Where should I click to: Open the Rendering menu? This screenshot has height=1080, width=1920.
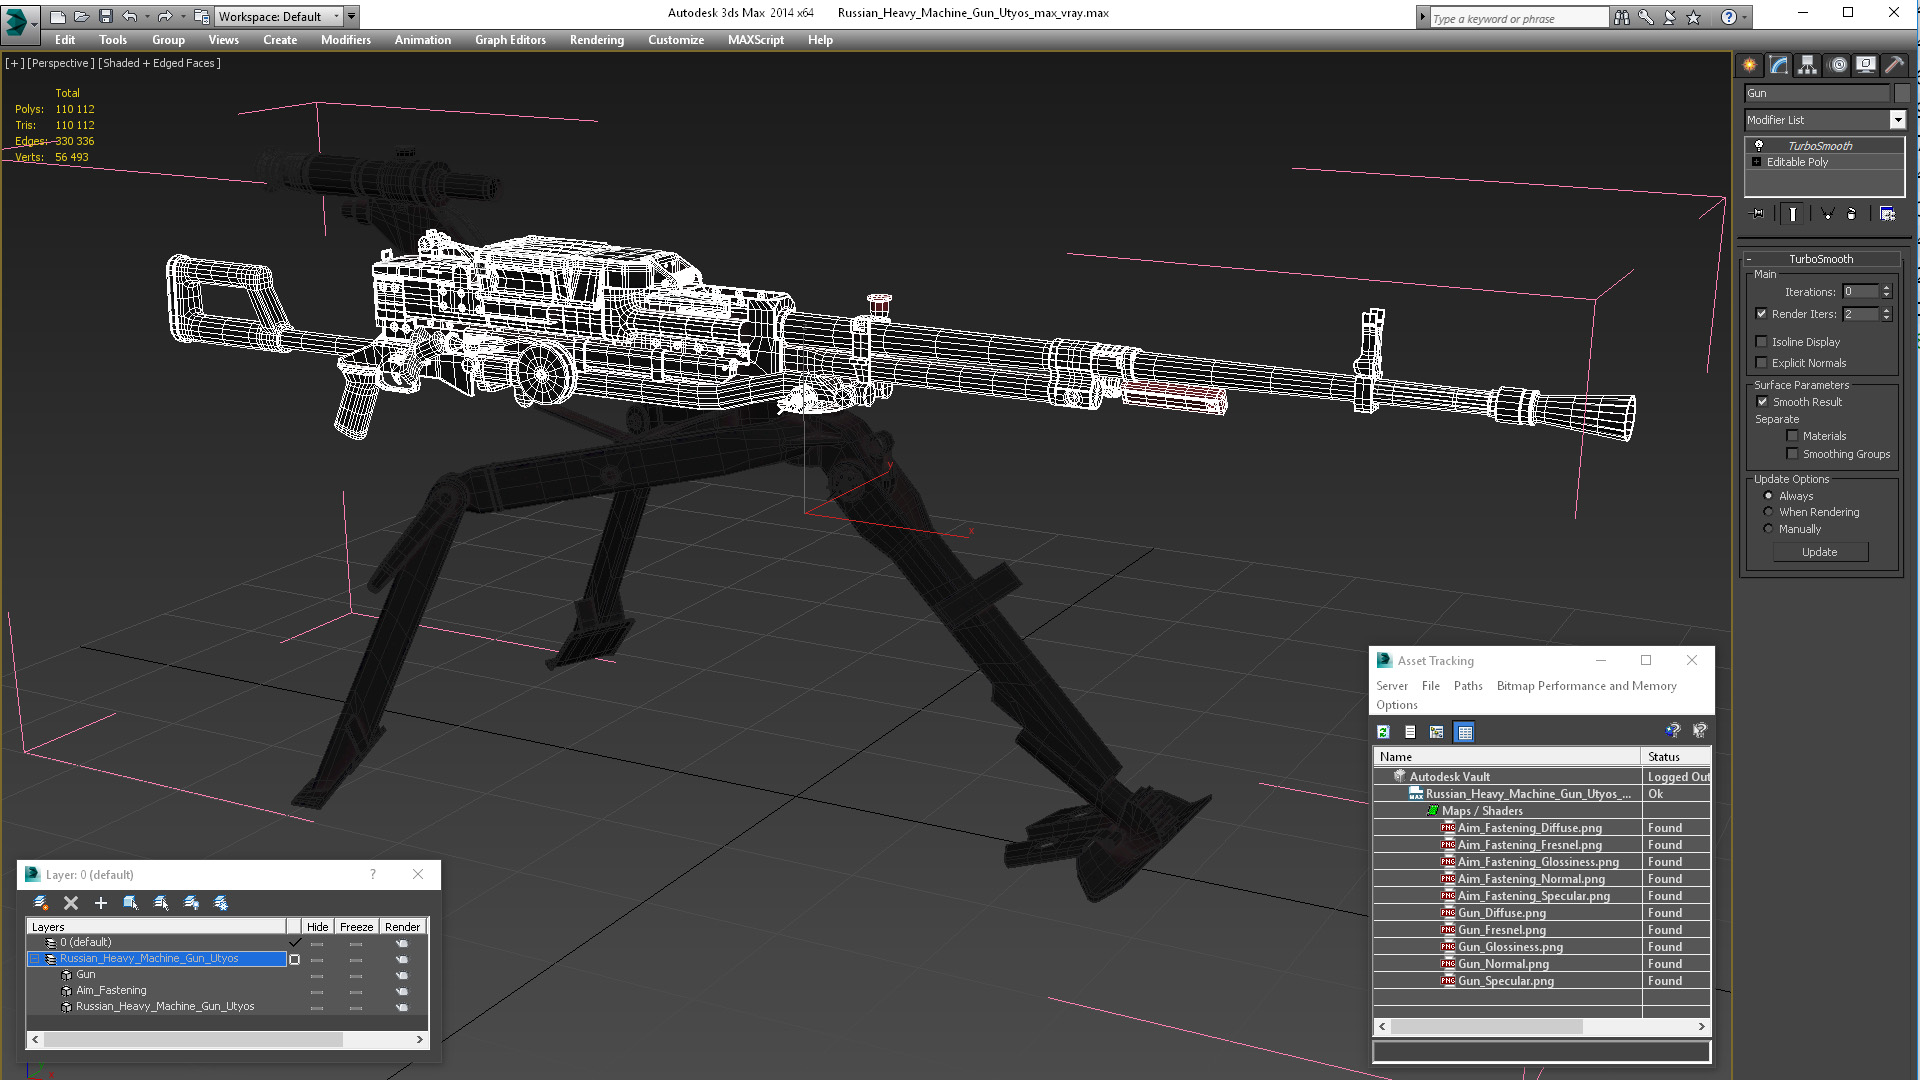tap(596, 40)
